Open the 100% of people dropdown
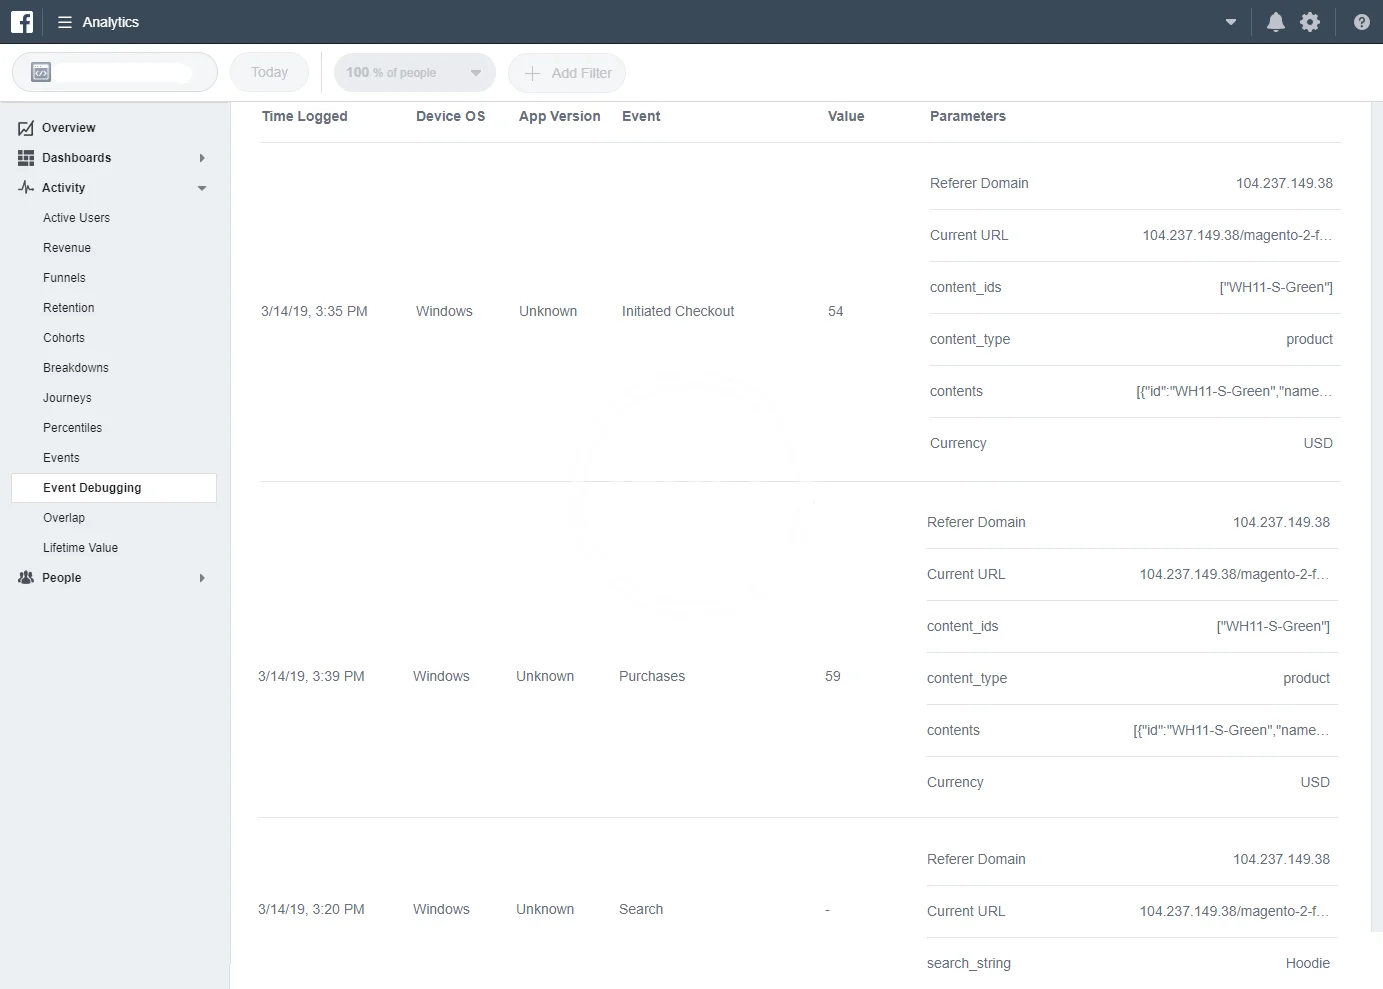Screen dimensions: 1383x989 pos(414,73)
